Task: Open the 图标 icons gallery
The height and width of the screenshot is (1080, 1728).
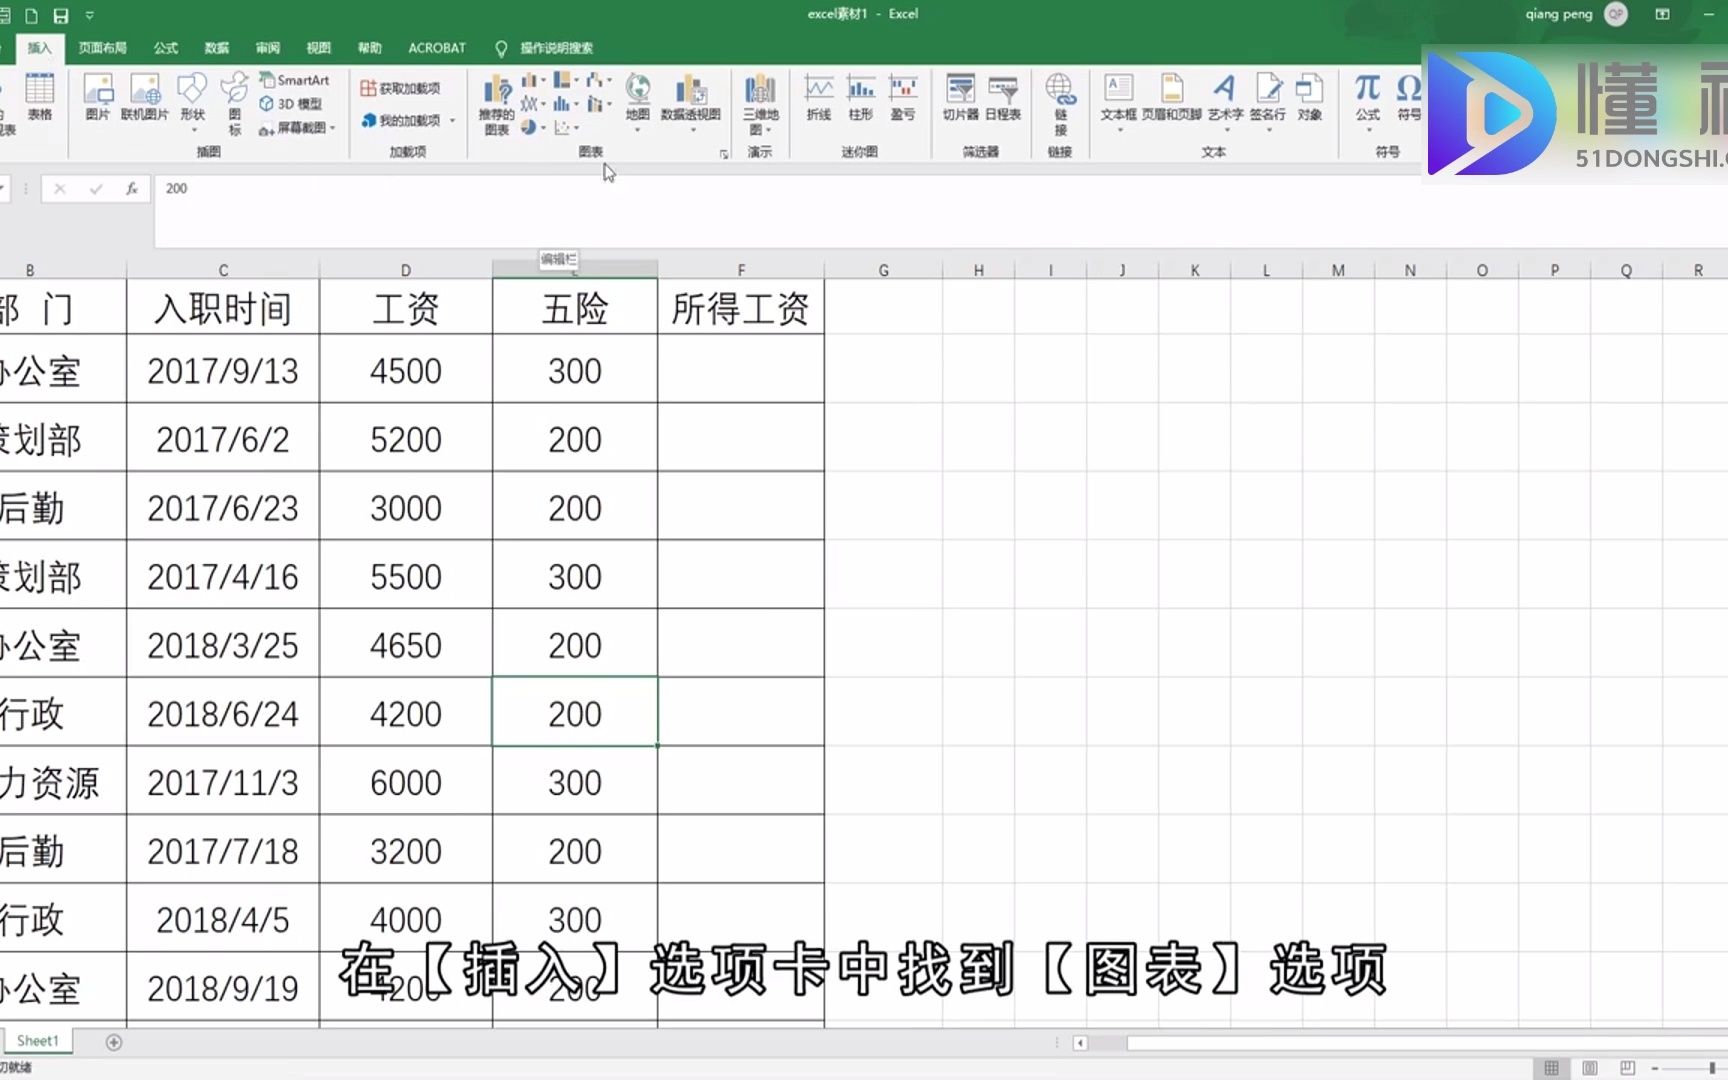Action: pos(234,103)
